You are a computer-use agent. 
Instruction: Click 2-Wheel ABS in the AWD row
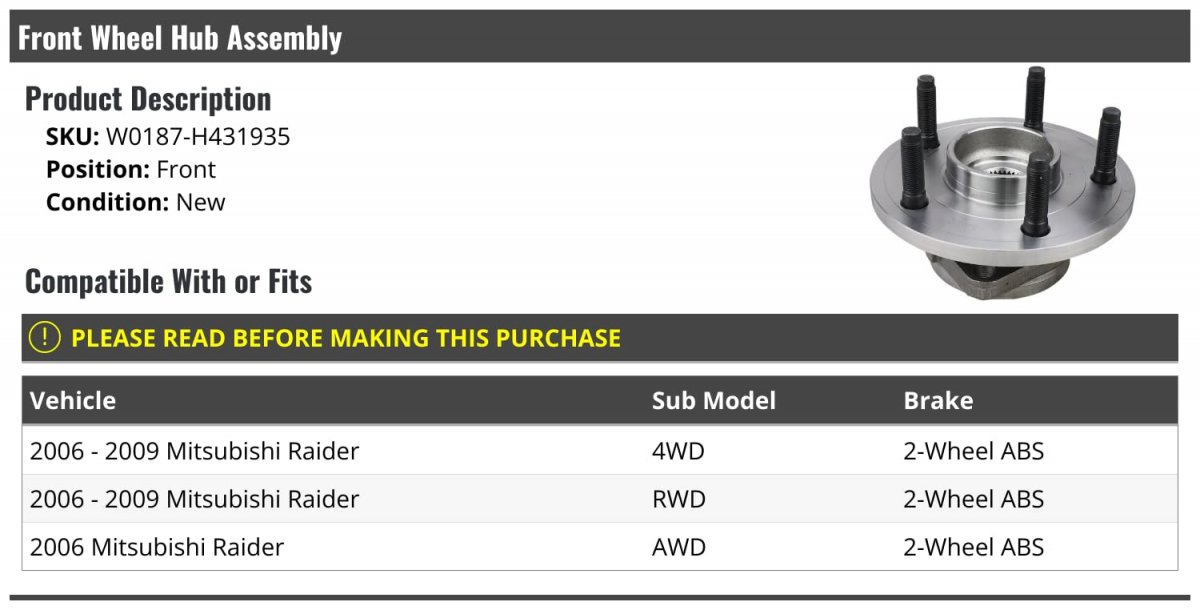coord(973,547)
